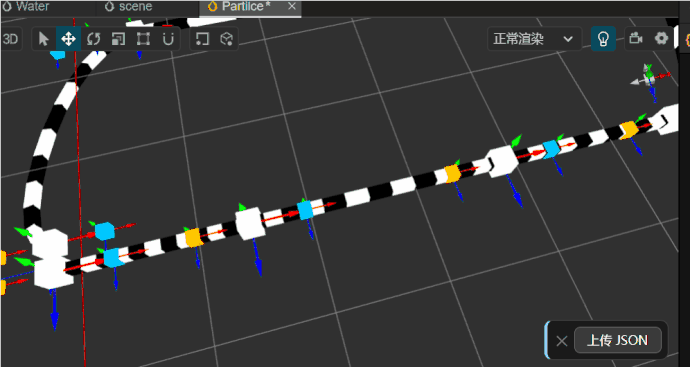
Task: Select the pointer selection tool
Action: point(44,39)
